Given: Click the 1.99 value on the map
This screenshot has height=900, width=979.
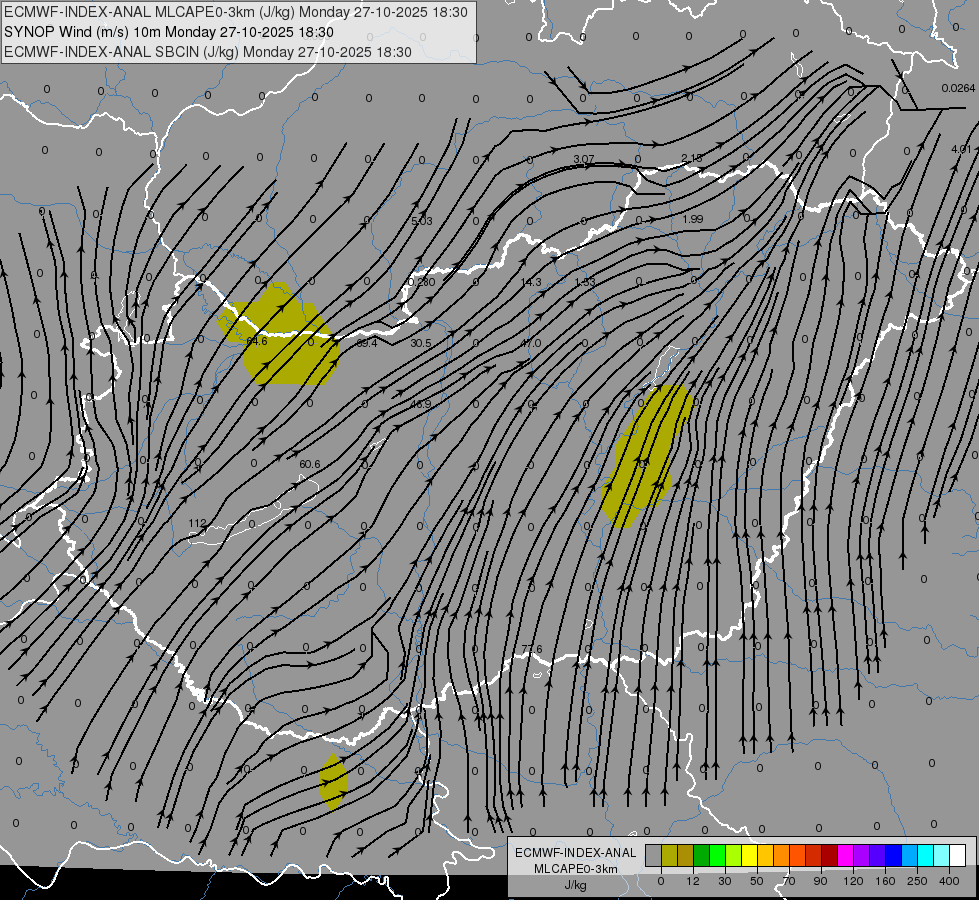Looking at the screenshot, I should click(692, 219).
